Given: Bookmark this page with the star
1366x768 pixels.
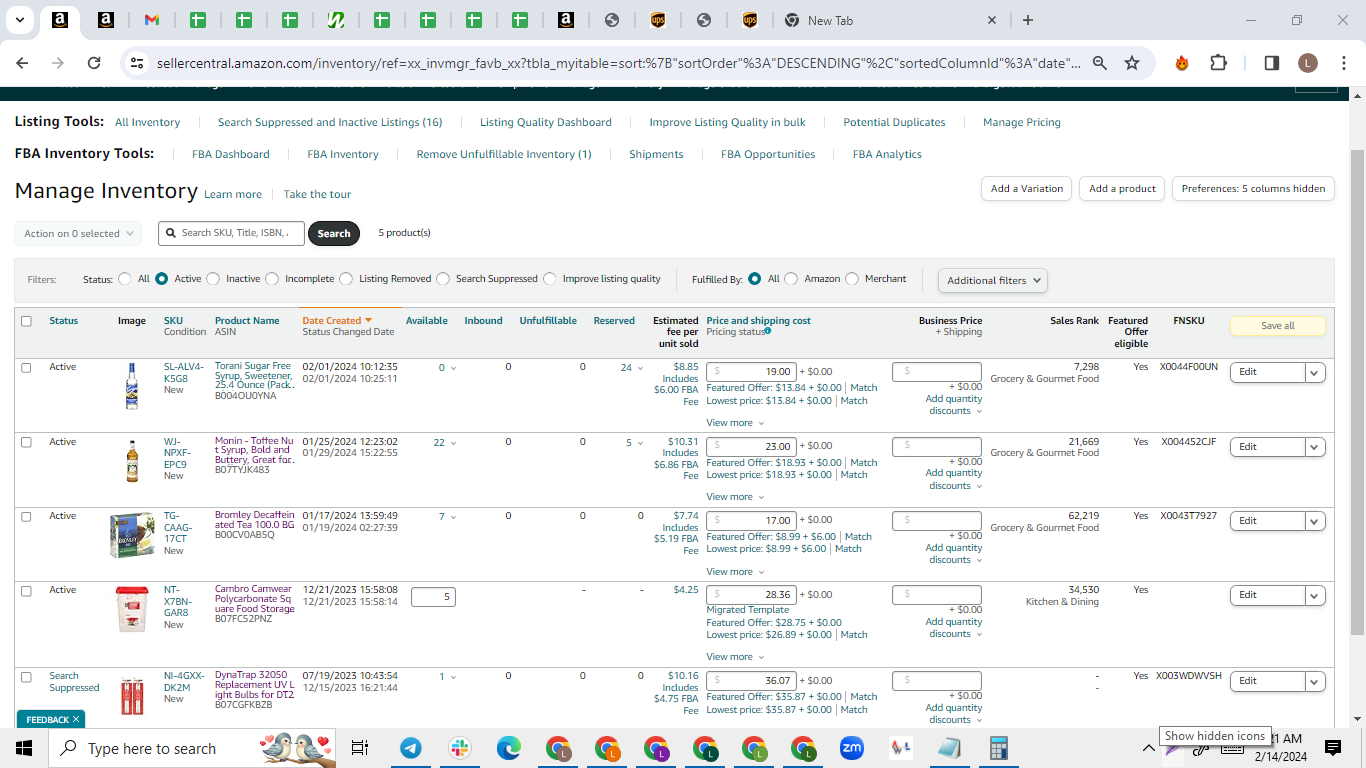Looking at the screenshot, I should [x=1132, y=63].
